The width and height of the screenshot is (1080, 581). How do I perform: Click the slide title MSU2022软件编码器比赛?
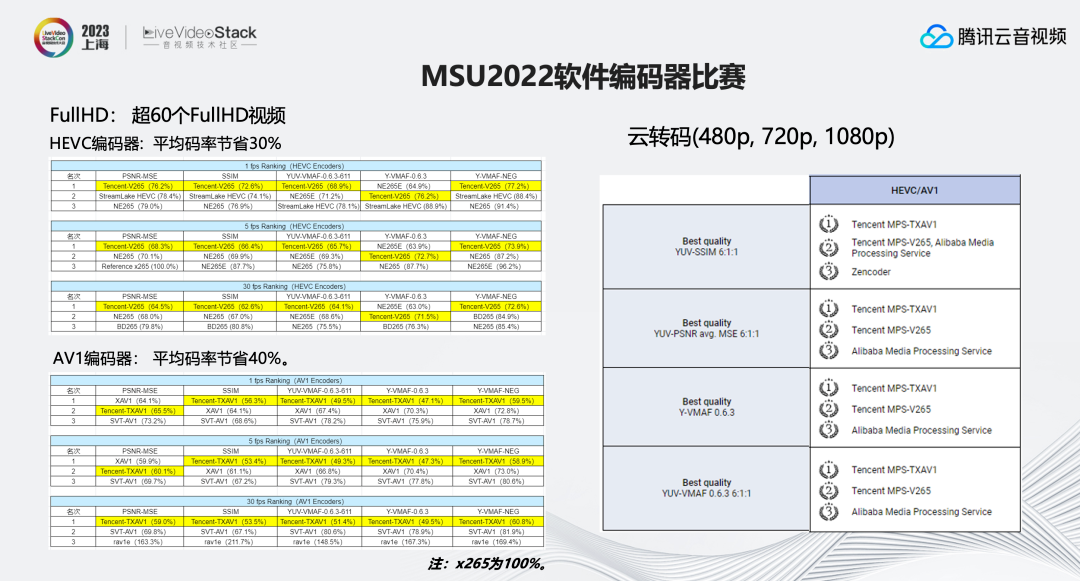coord(583,76)
